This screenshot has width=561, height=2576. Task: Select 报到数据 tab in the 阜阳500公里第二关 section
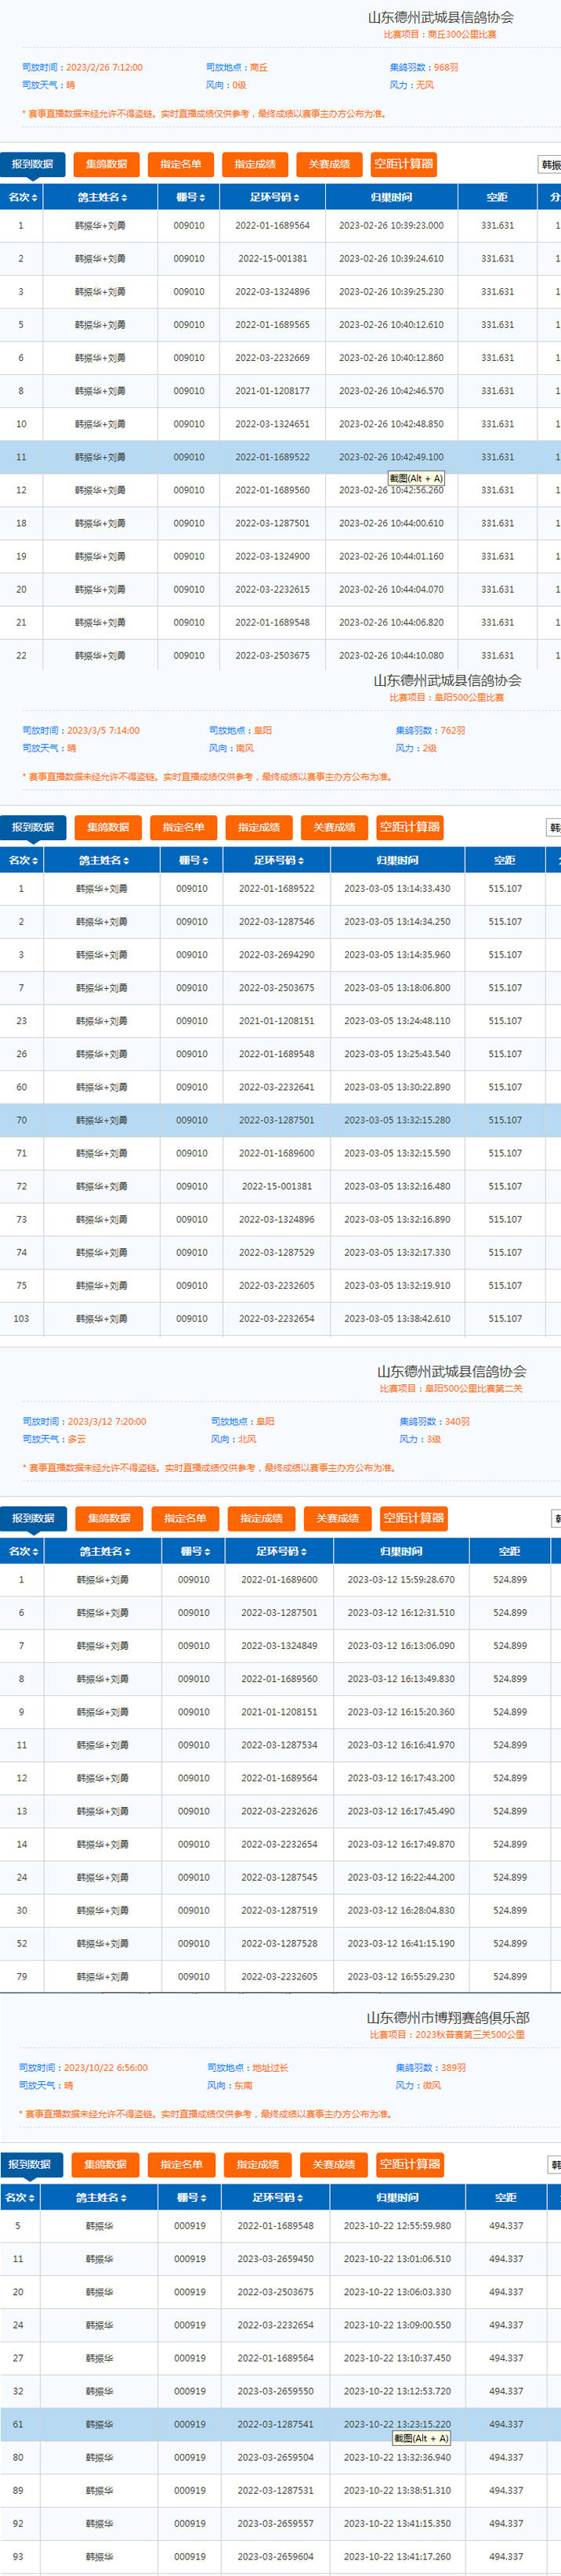(33, 1518)
